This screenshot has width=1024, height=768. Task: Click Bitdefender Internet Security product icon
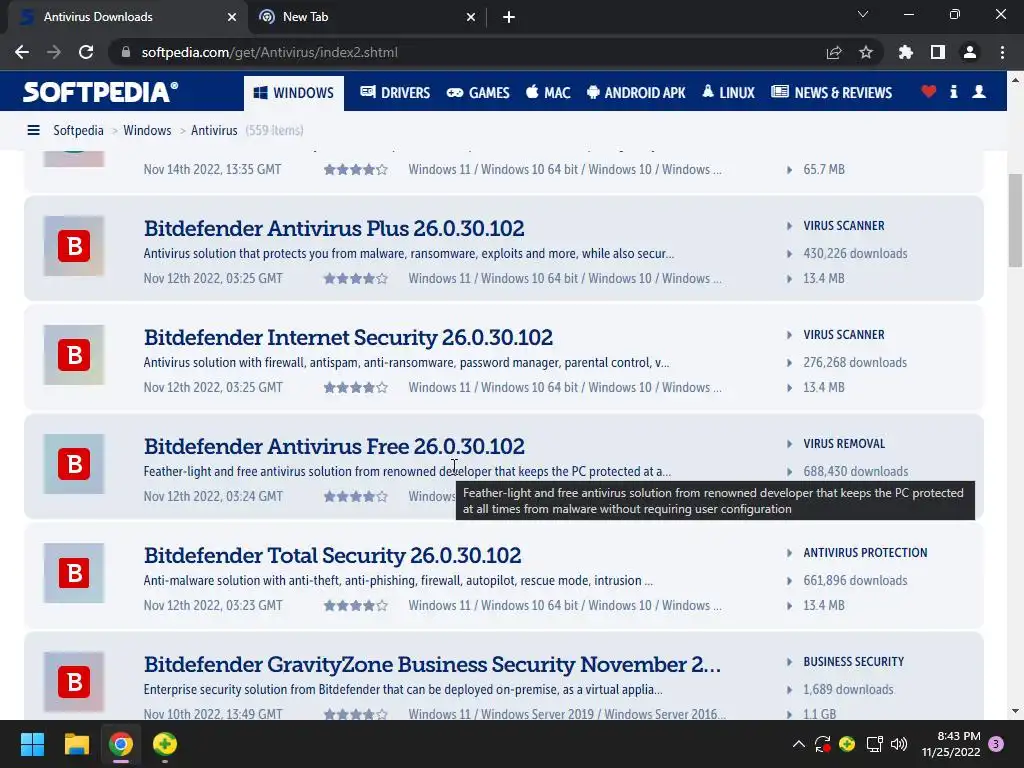coord(74,355)
